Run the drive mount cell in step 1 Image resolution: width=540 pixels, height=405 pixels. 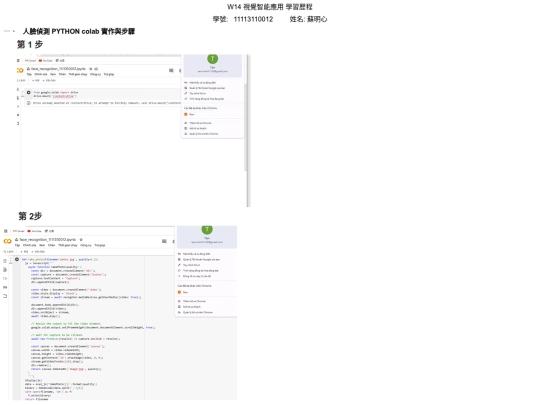[x=29, y=93]
